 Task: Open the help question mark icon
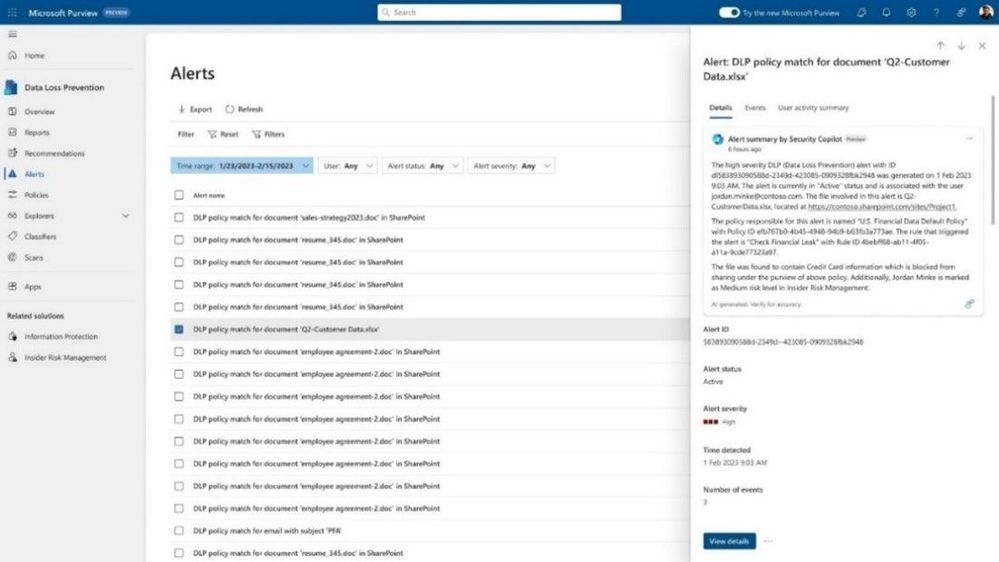point(936,12)
